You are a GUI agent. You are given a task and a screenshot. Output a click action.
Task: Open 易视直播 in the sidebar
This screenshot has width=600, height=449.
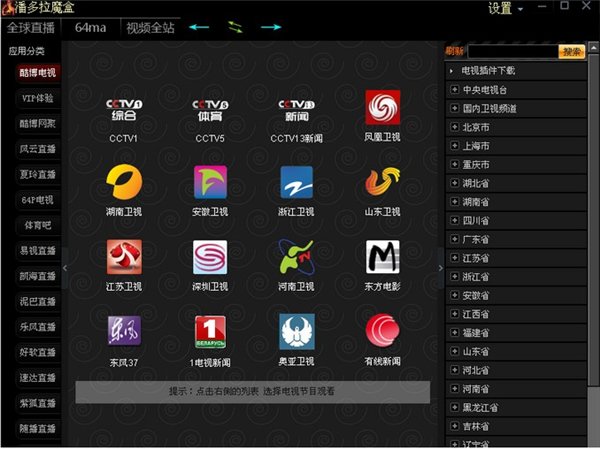38,251
